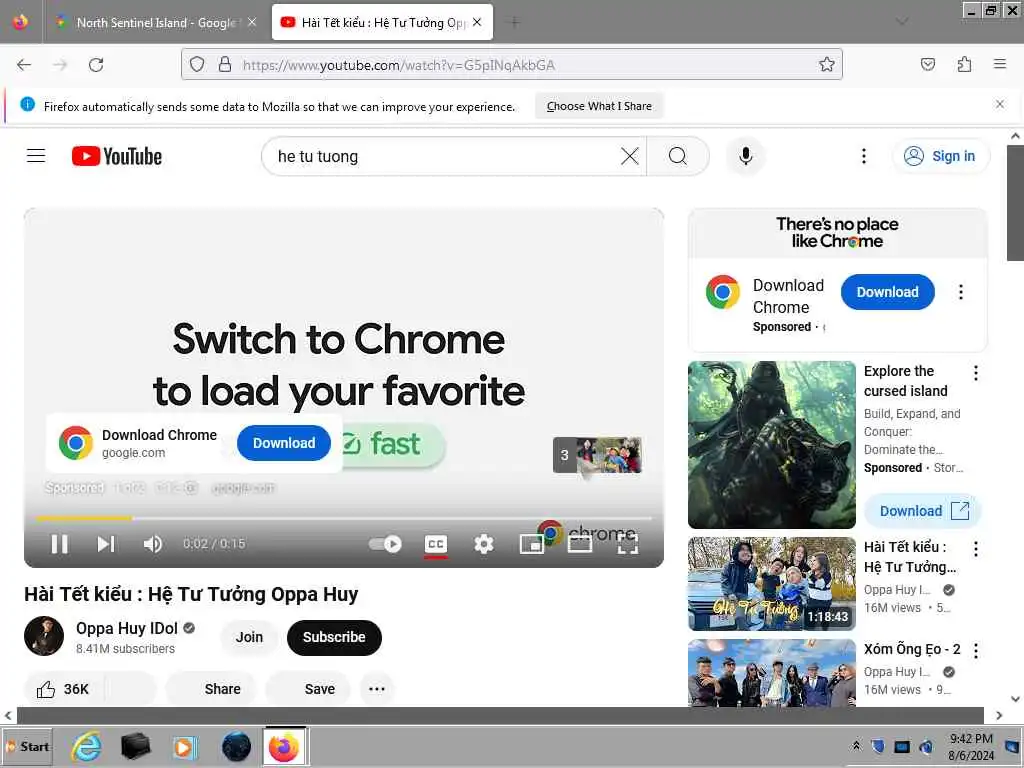Save the video to a playlist
Image resolution: width=1024 pixels, height=768 pixels.
[308, 689]
